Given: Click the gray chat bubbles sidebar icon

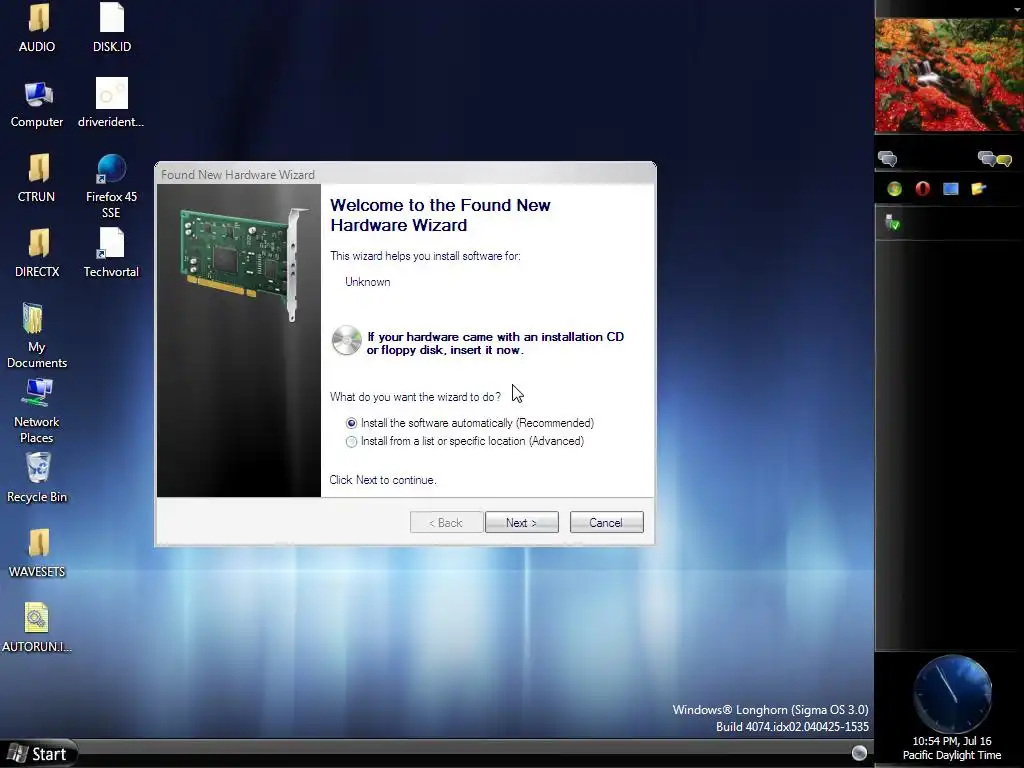Looking at the screenshot, I should pos(888,159).
